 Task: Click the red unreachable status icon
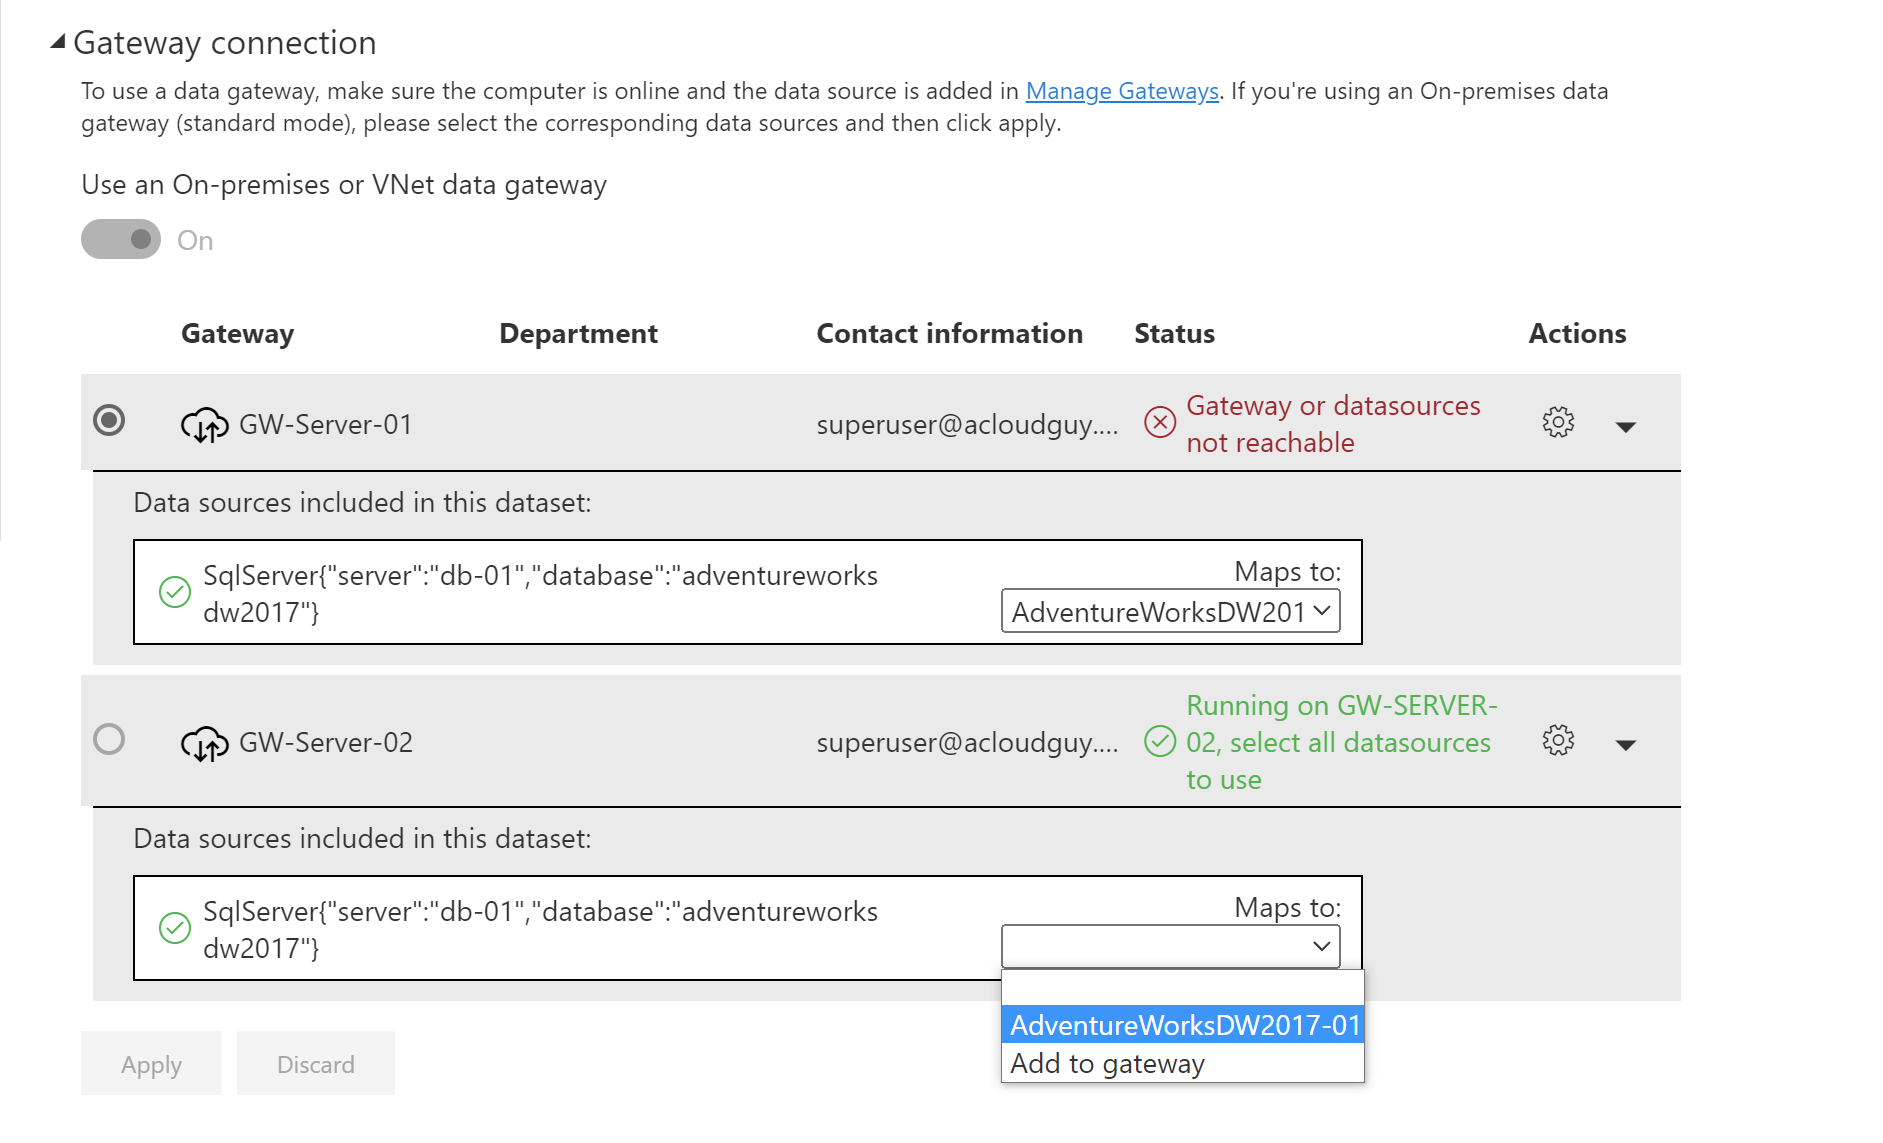tap(1159, 422)
